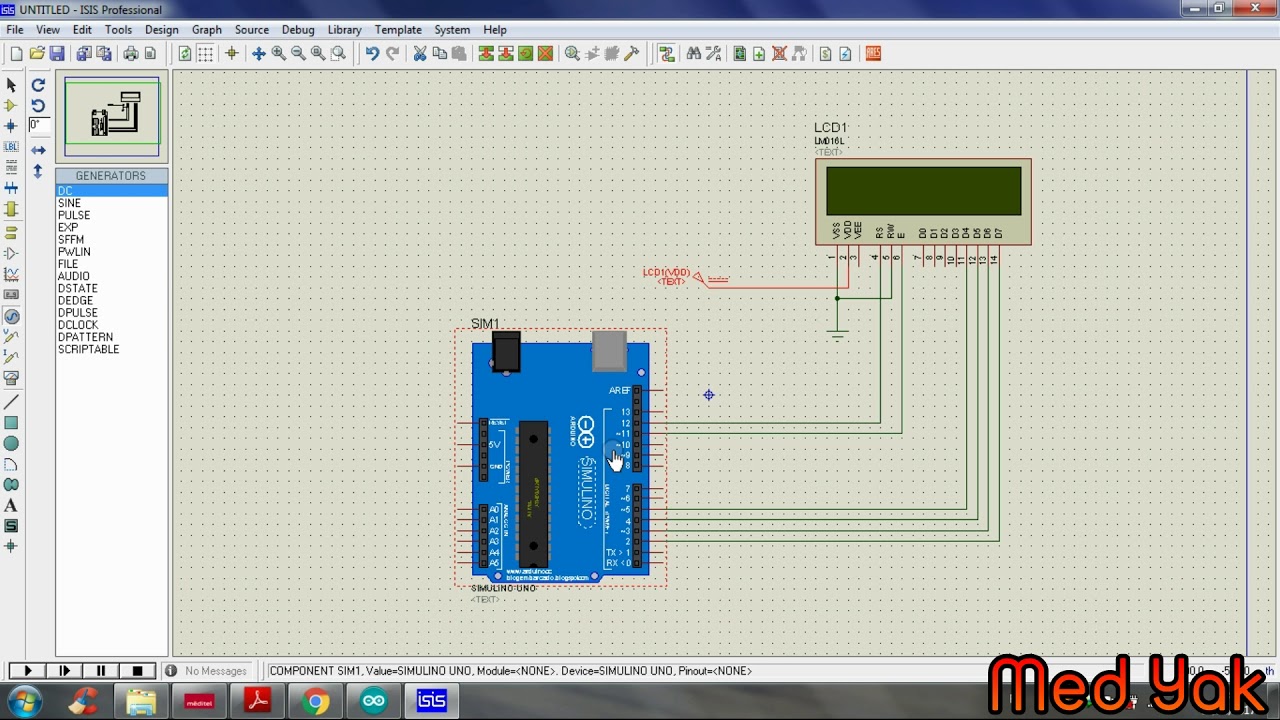Click the Save design toolbar icon

57,54
